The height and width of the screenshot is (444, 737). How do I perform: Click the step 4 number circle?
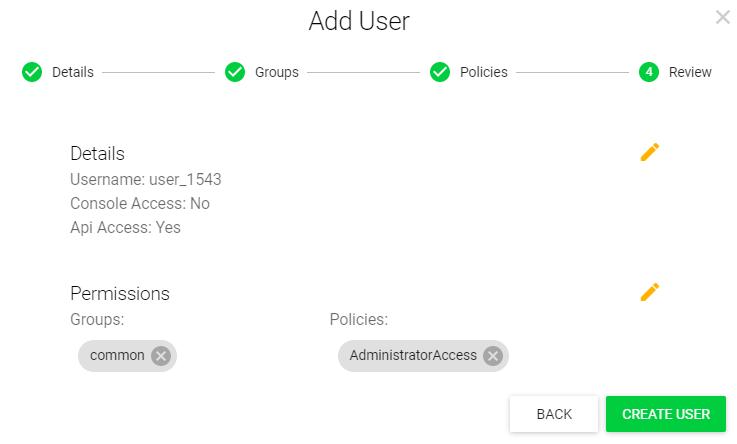pyautogui.click(x=649, y=72)
